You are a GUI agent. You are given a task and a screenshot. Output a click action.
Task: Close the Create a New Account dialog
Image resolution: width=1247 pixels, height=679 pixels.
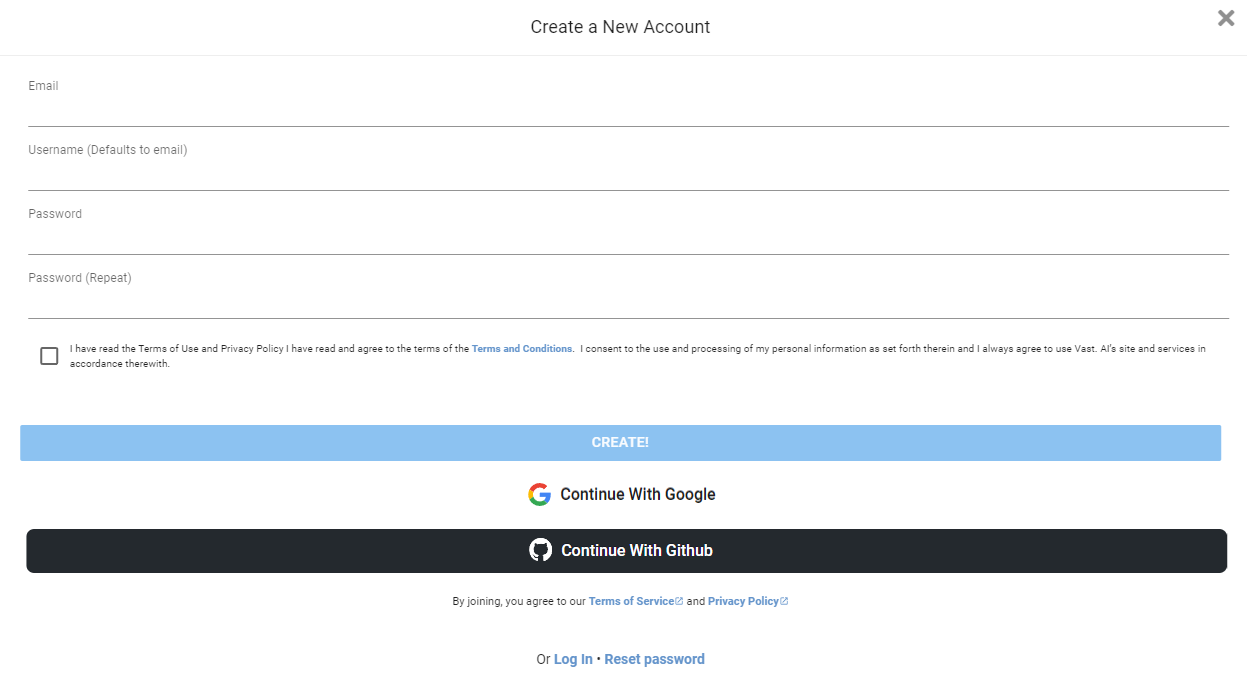coord(1226,18)
